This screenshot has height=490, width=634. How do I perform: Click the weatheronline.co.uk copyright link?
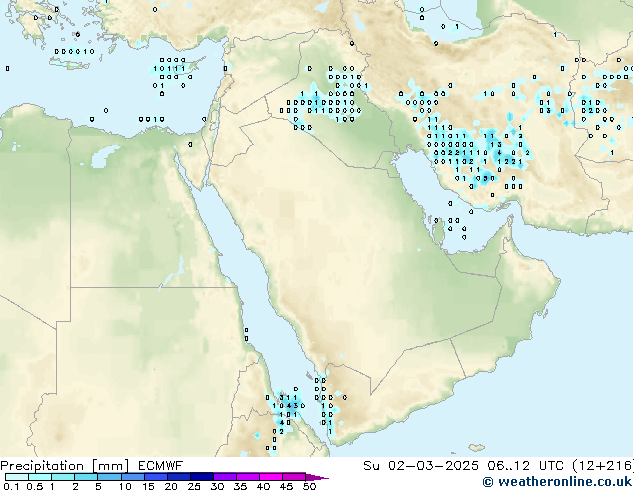coord(557,482)
